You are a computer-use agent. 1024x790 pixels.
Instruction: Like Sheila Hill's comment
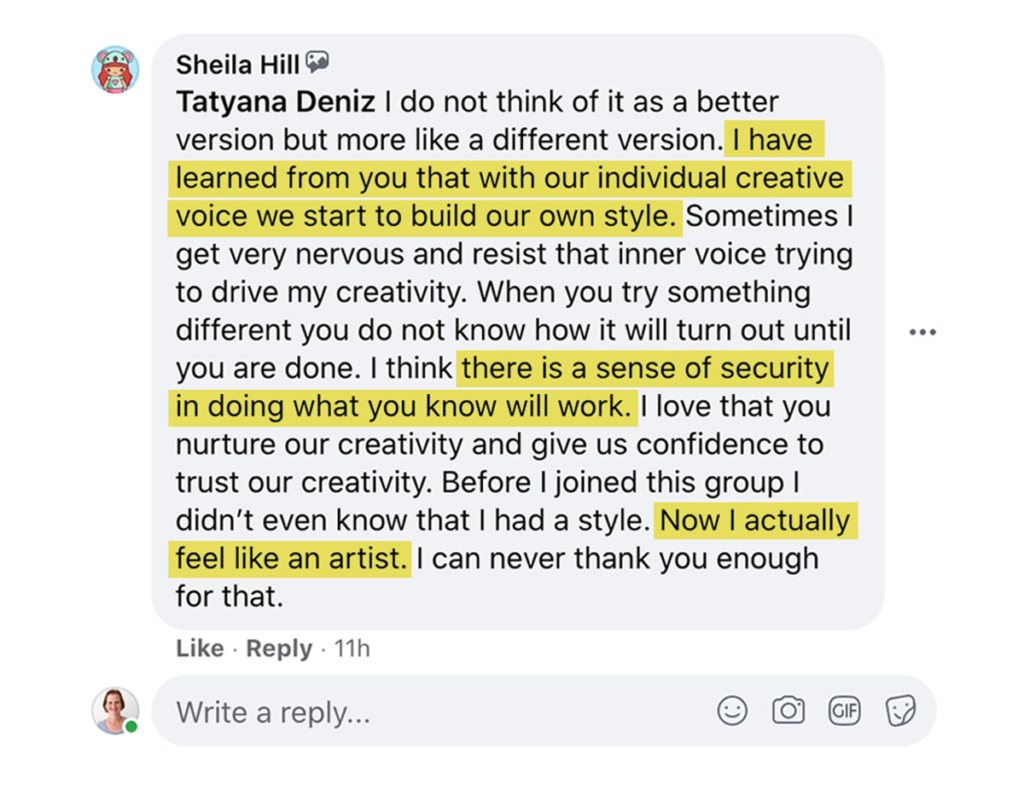point(199,648)
